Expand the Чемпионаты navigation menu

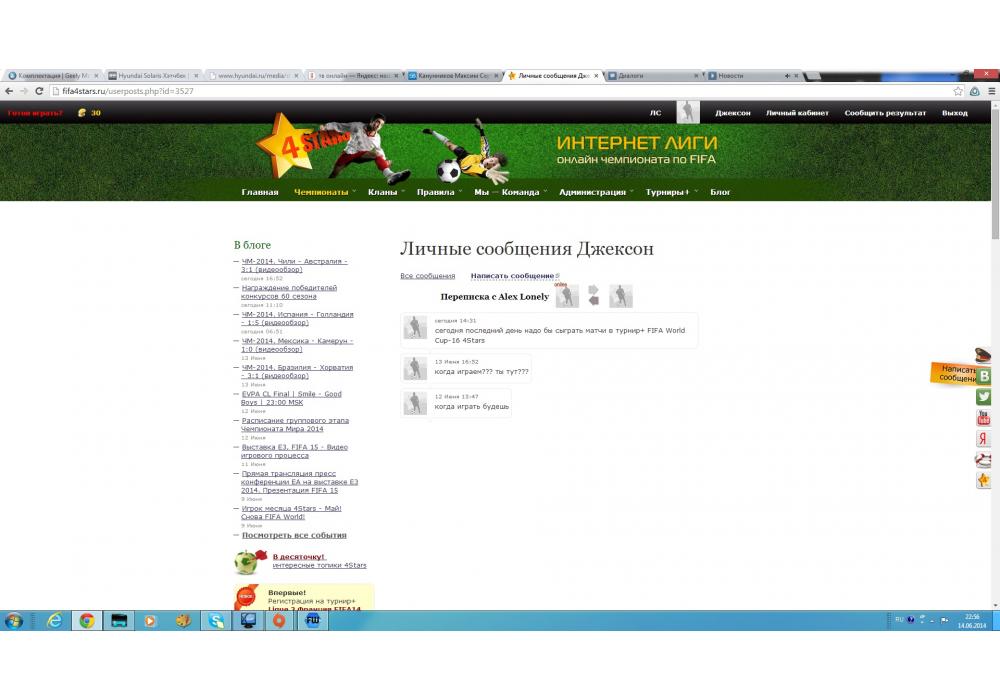click(321, 192)
